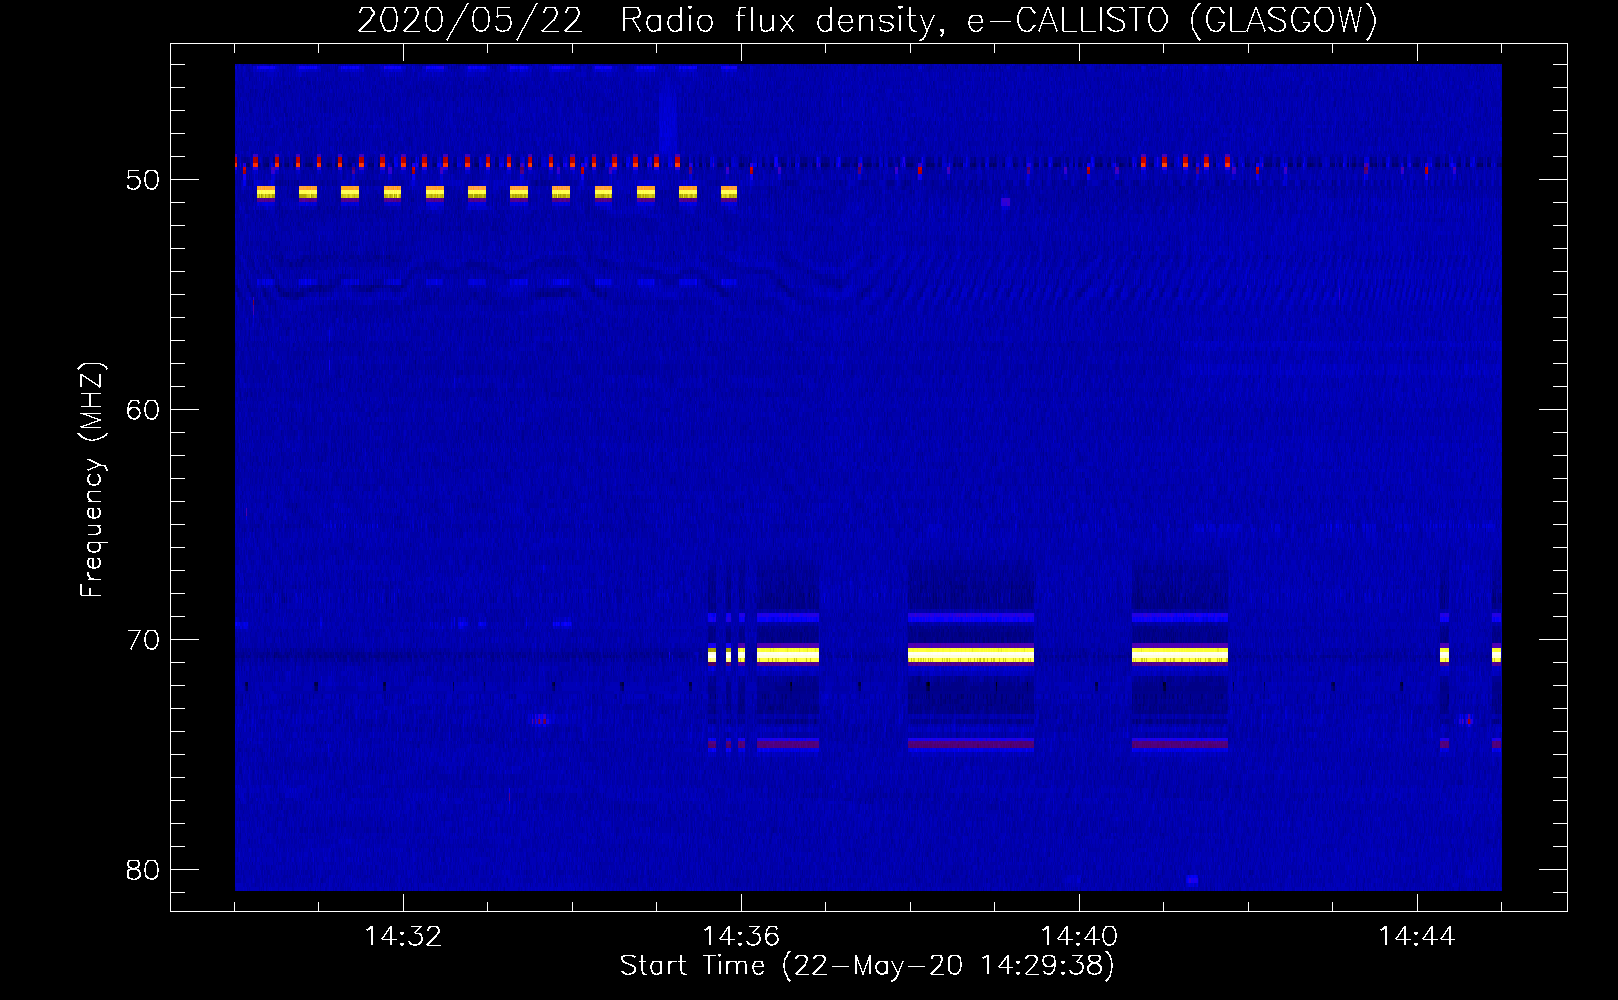The width and height of the screenshot is (1618, 1000).
Task: Click the 14:36 time tick label
Action: point(741,937)
